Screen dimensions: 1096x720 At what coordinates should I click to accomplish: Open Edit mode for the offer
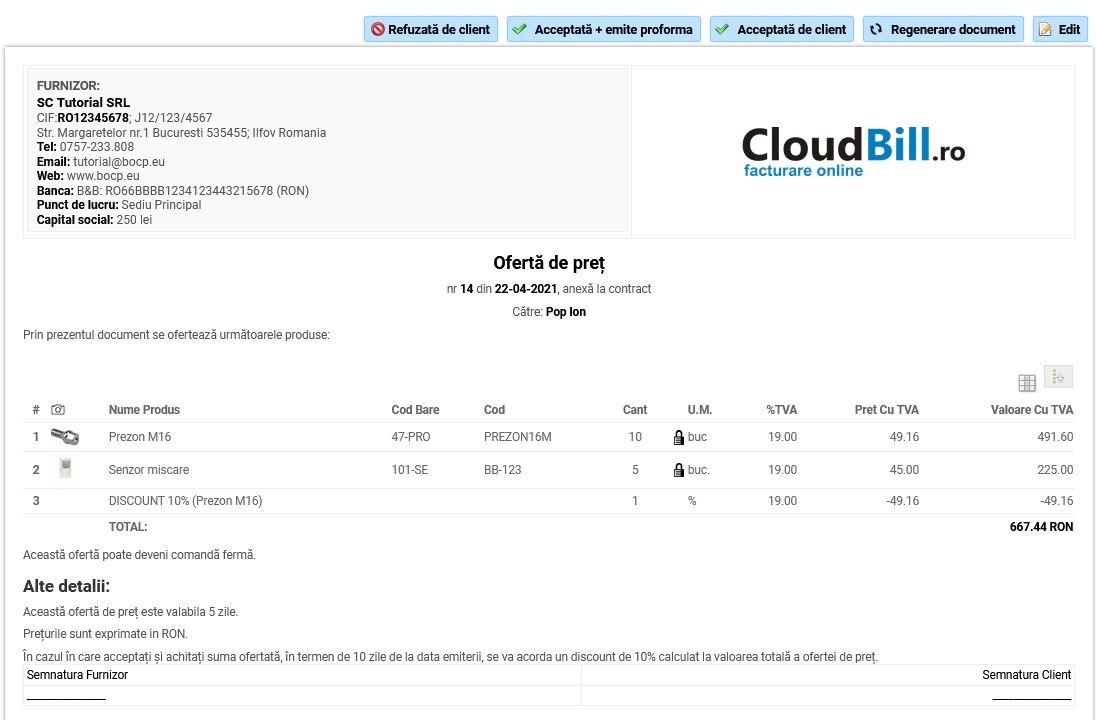coord(1059,30)
